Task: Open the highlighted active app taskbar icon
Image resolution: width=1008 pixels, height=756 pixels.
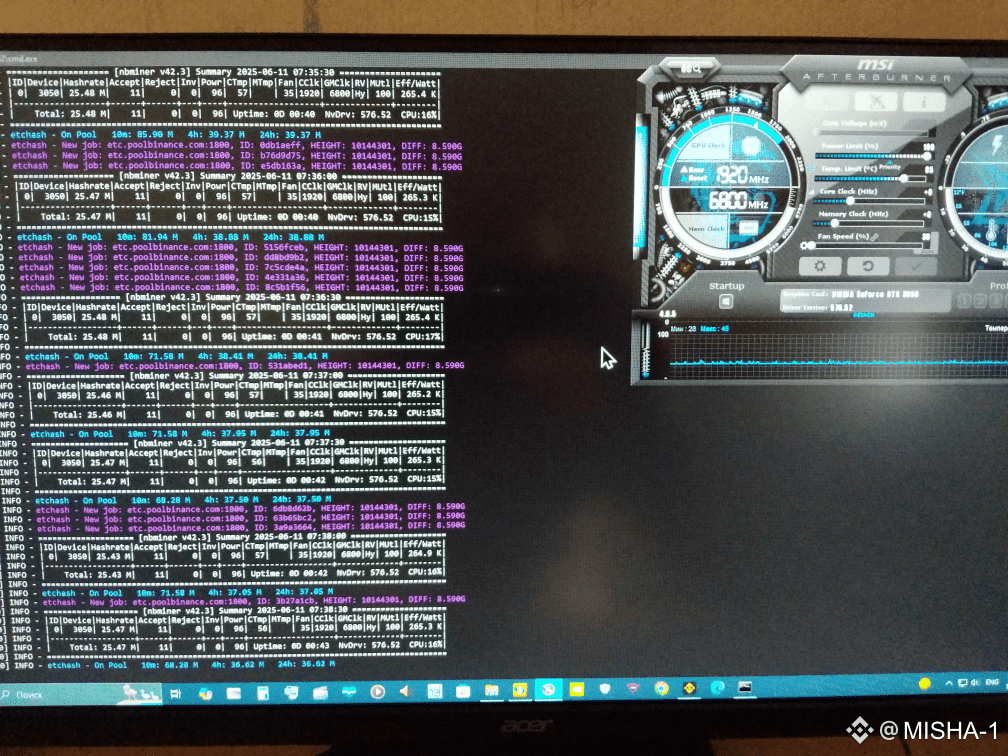Action: click(x=548, y=689)
